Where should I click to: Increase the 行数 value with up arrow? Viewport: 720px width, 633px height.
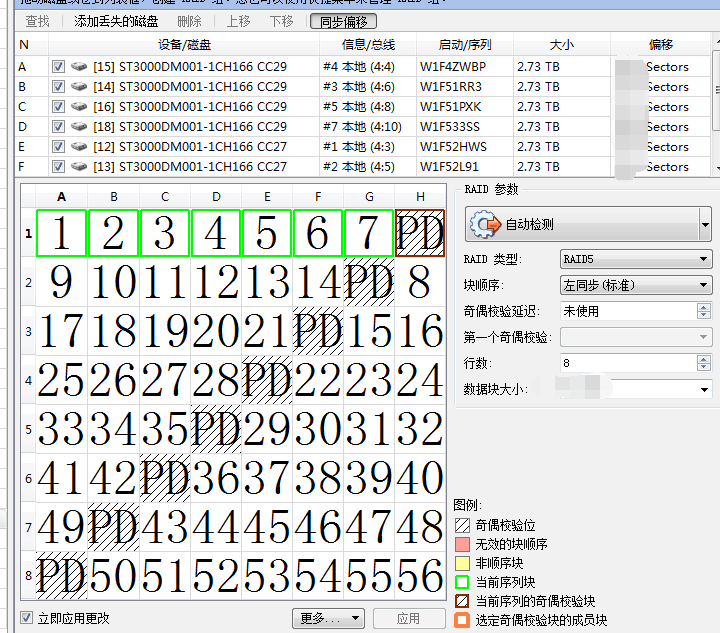click(x=704, y=358)
